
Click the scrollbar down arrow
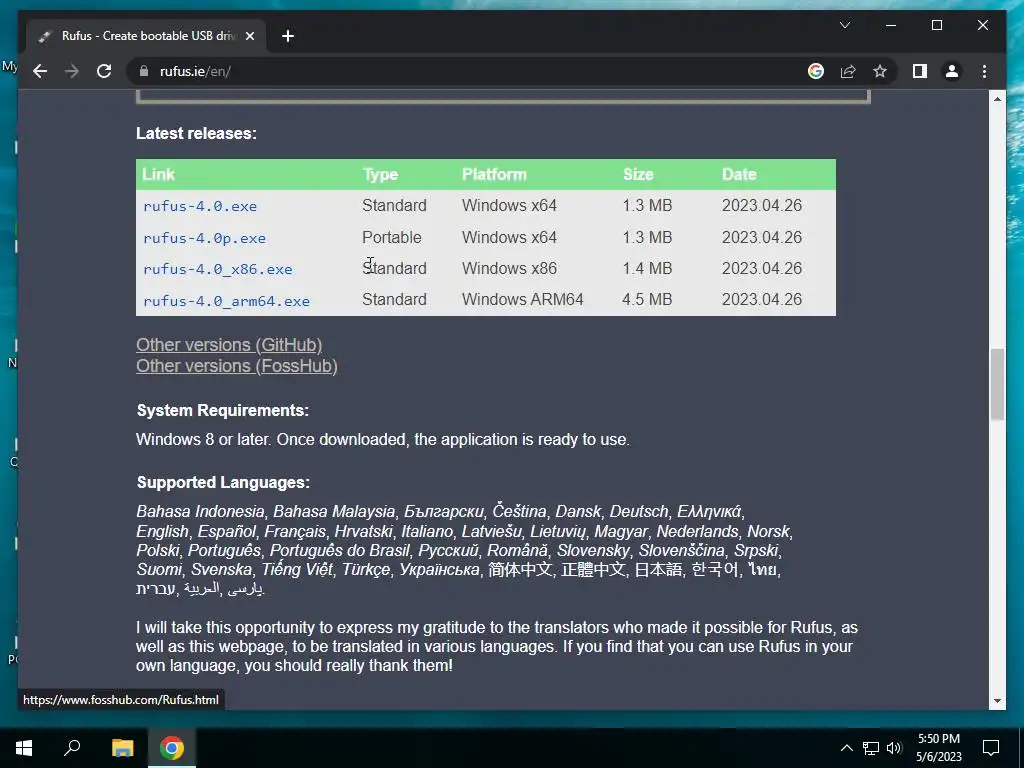(x=997, y=701)
